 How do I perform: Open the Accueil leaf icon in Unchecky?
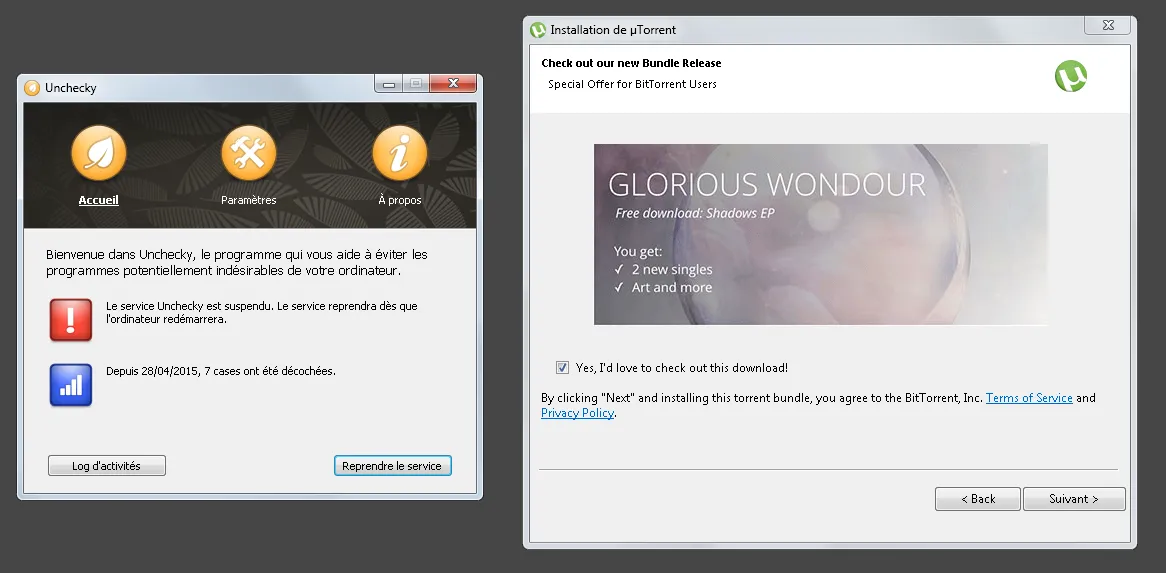[x=98, y=154]
